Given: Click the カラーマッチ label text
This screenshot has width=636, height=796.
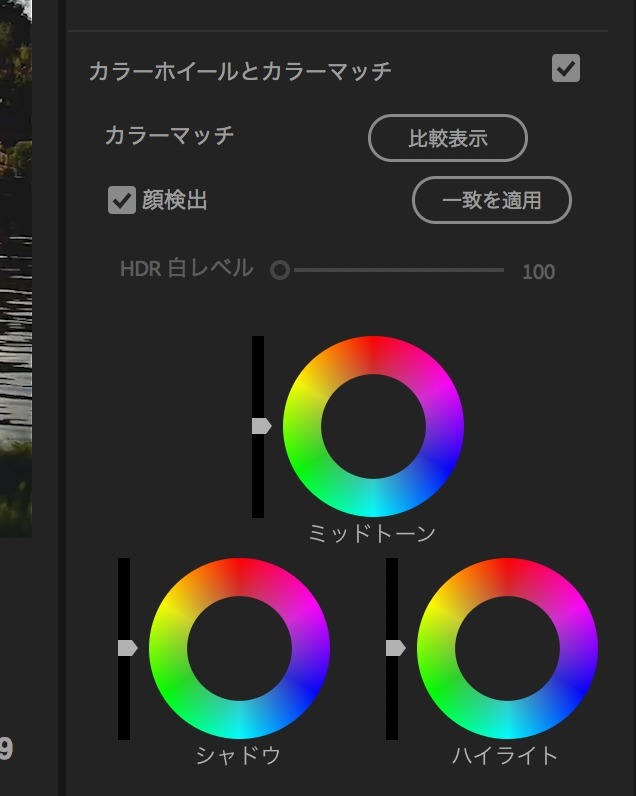Looking at the screenshot, I should (169, 136).
